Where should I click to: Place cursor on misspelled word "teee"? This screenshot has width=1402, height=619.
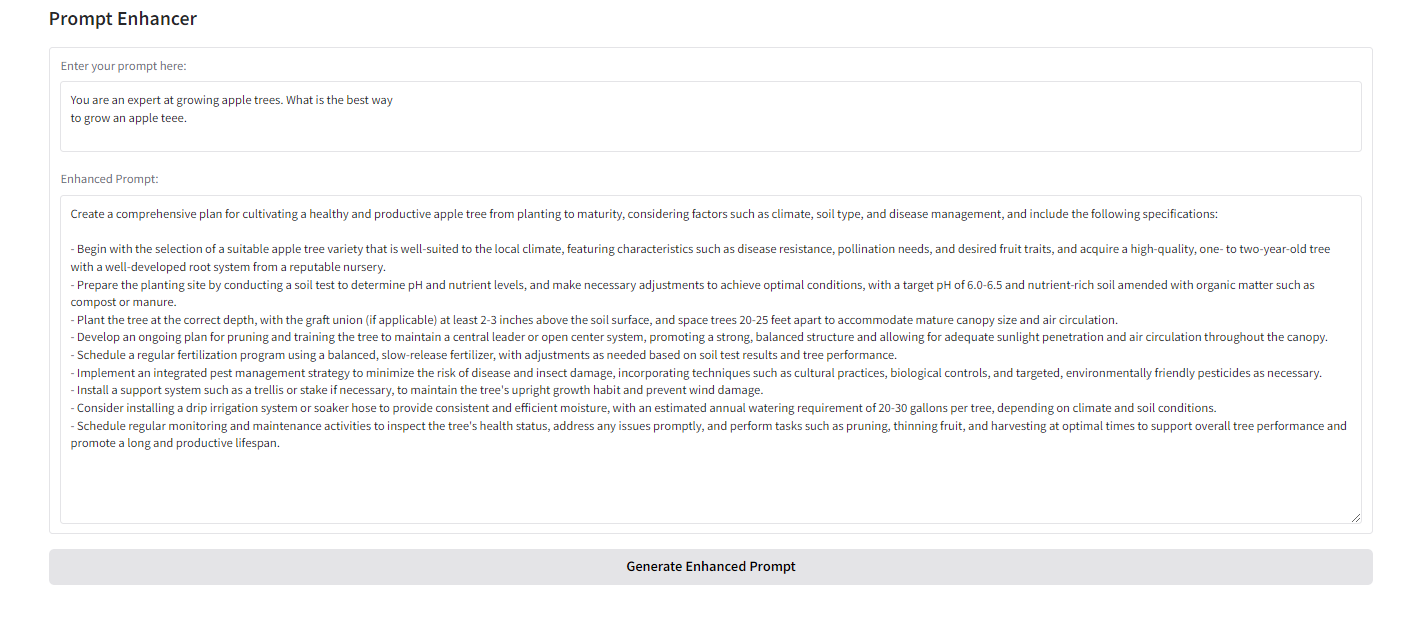click(x=173, y=118)
